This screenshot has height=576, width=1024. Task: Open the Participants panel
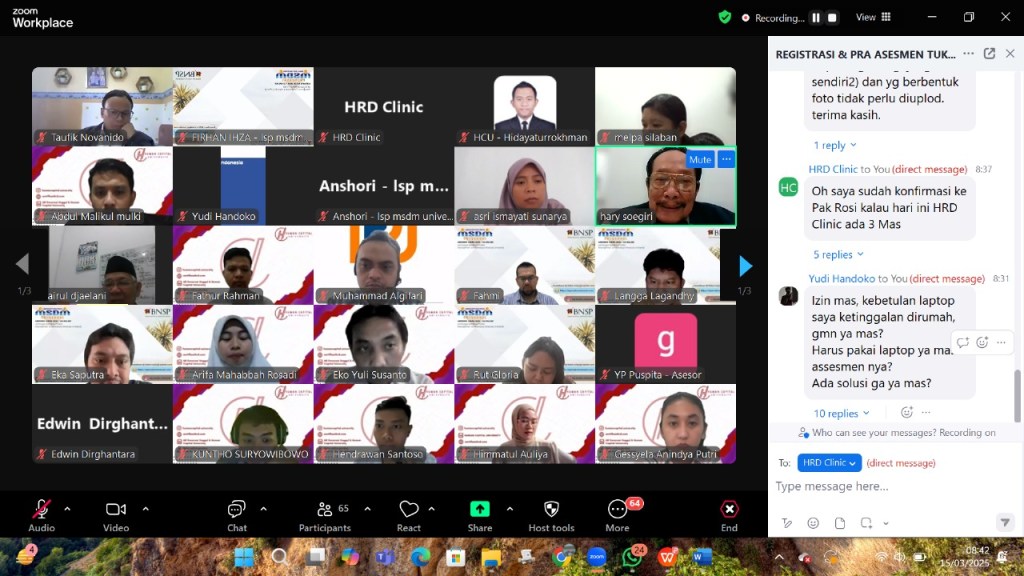tap(325, 511)
